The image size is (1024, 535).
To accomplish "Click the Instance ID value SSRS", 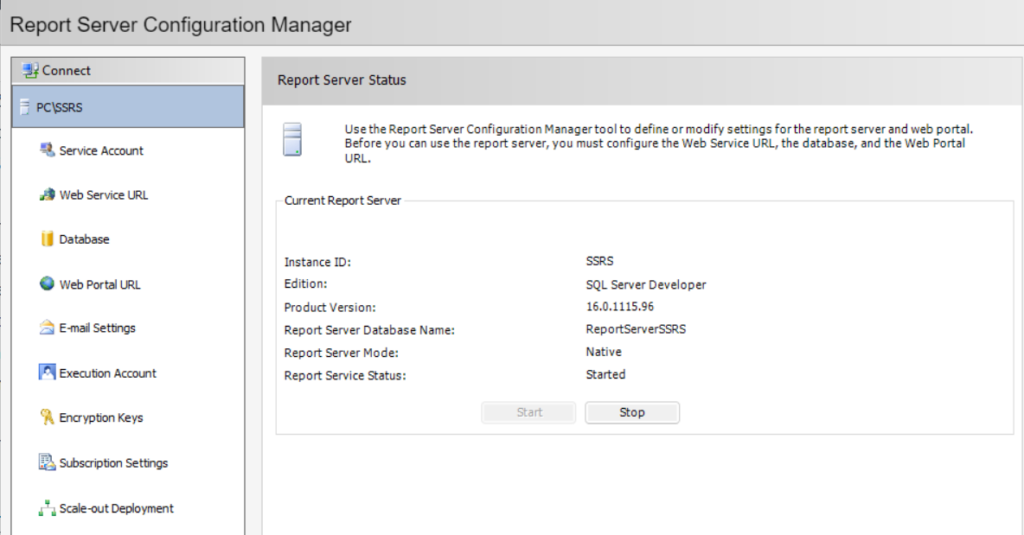I will [600, 261].
